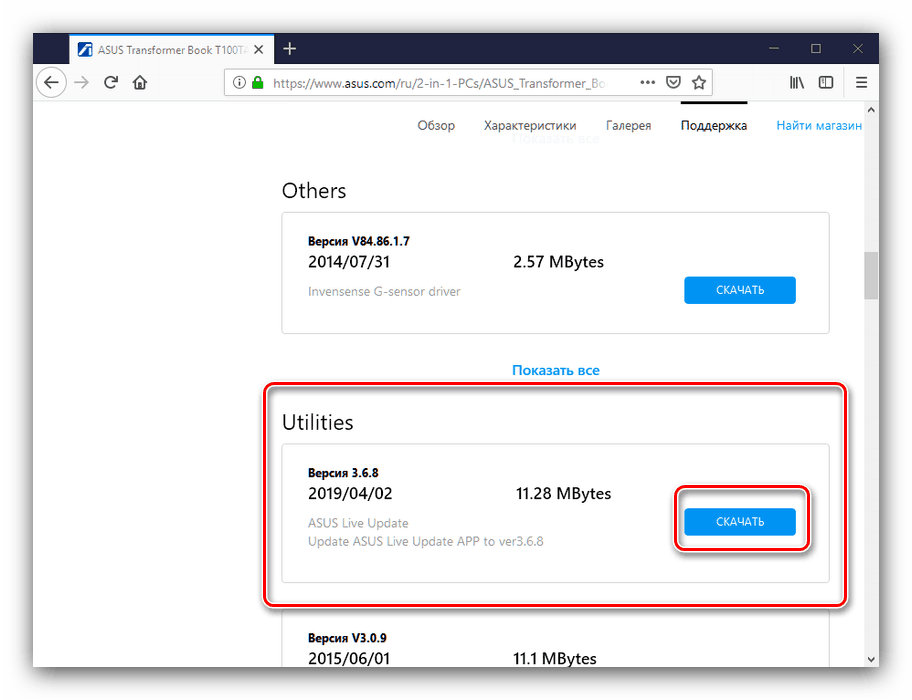The width and height of the screenshot is (912, 700).
Task: Click the ASUS favicon on the tab
Action: tap(85, 49)
